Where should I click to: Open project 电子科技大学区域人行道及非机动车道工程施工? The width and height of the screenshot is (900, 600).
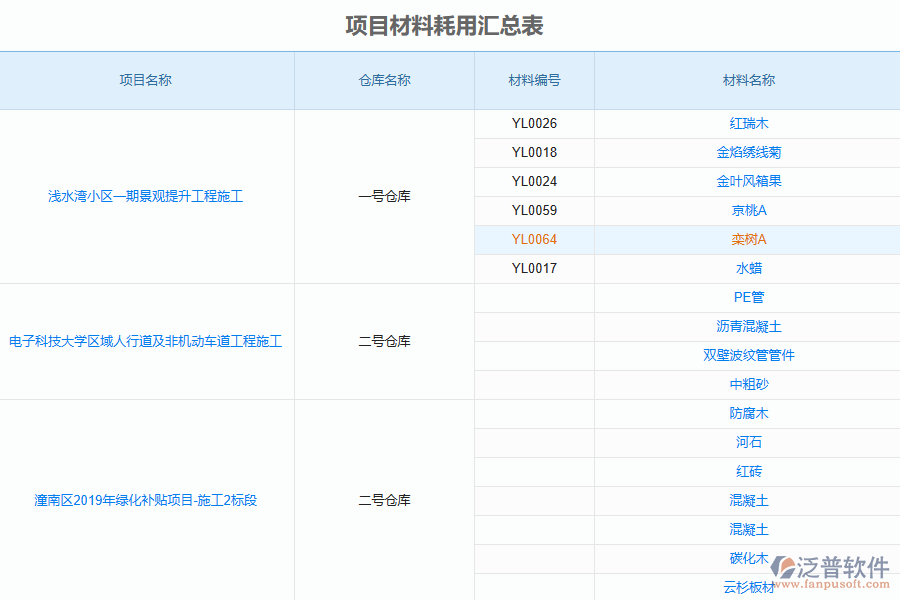coord(146,341)
